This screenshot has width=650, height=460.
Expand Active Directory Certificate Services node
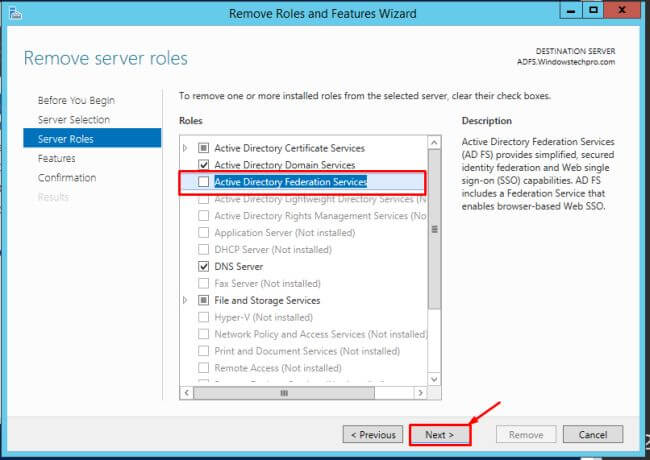185,148
